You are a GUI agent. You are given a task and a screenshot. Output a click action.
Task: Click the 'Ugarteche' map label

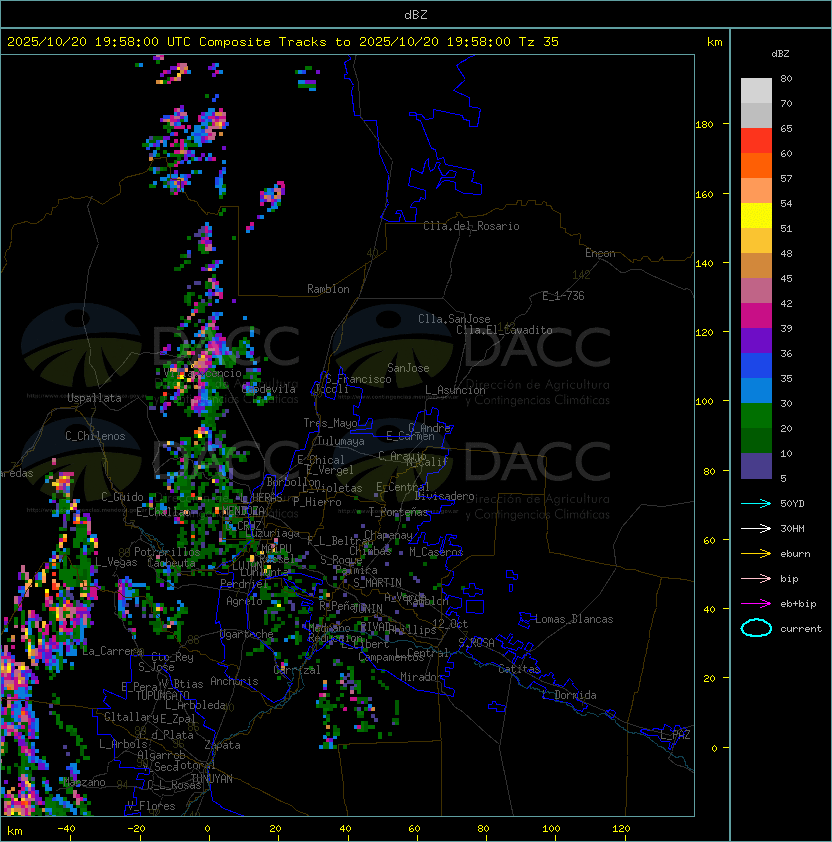pyautogui.click(x=247, y=634)
